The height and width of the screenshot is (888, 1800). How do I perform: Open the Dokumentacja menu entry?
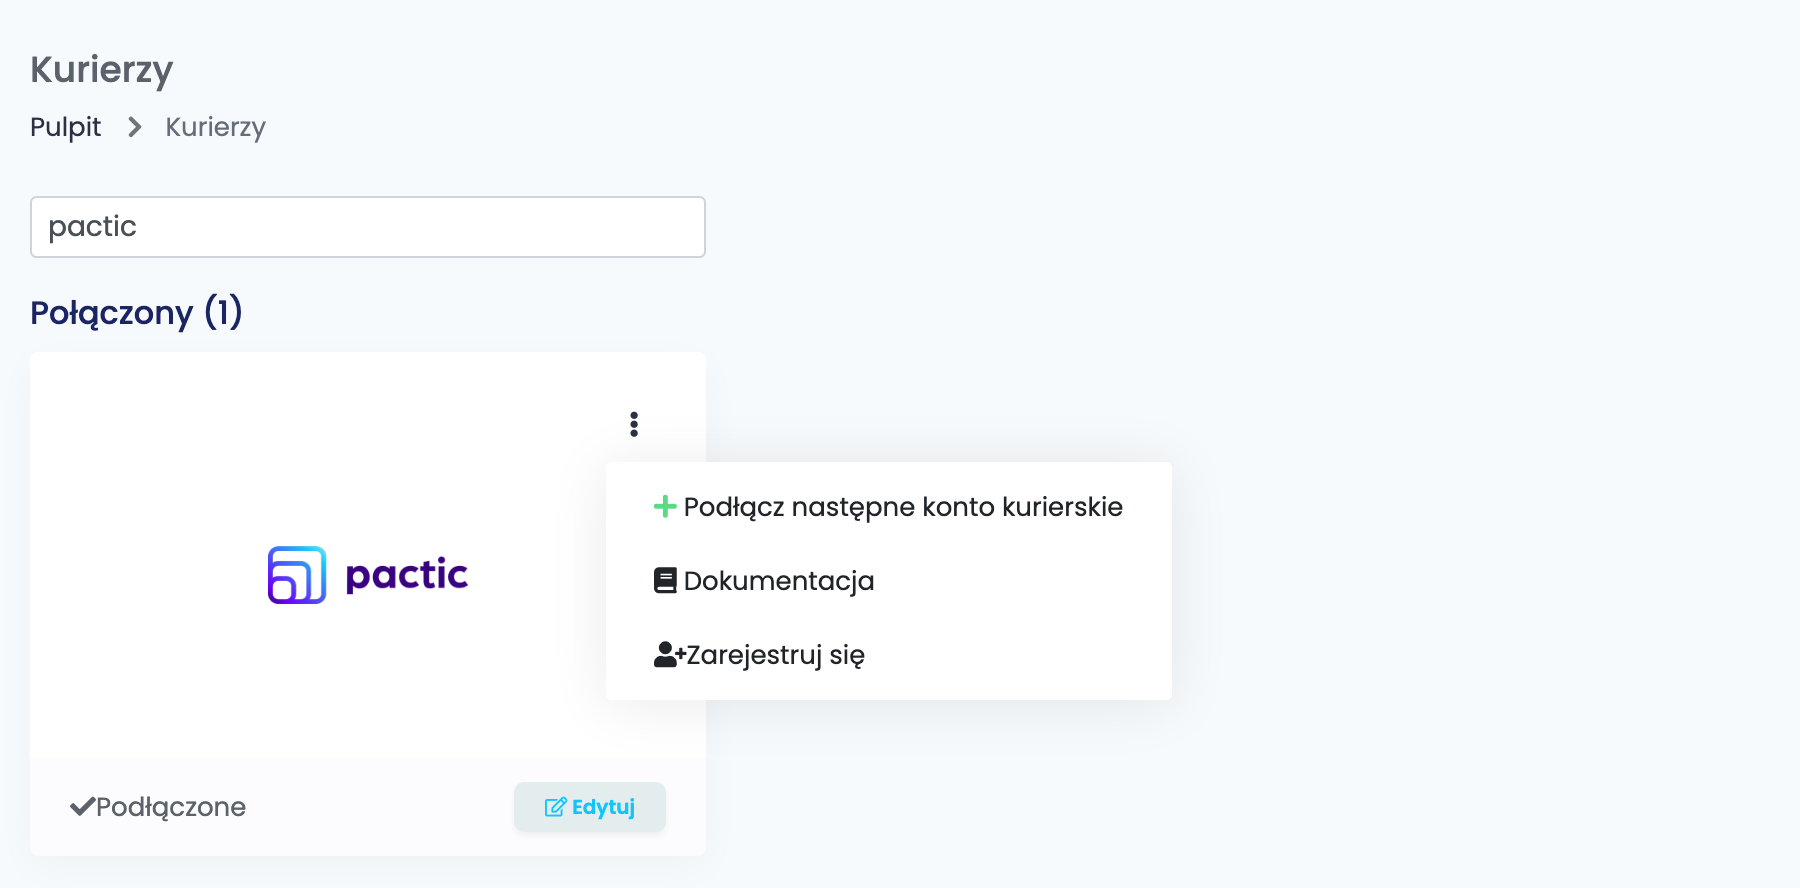tap(888, 581)
